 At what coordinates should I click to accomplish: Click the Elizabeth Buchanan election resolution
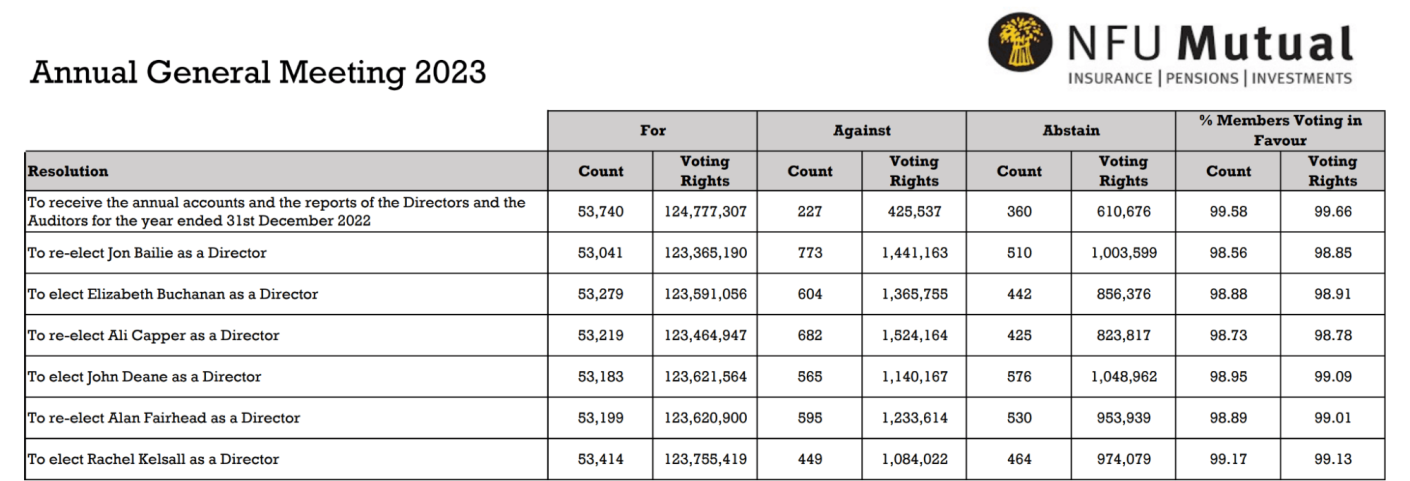(x=173, y=294)
